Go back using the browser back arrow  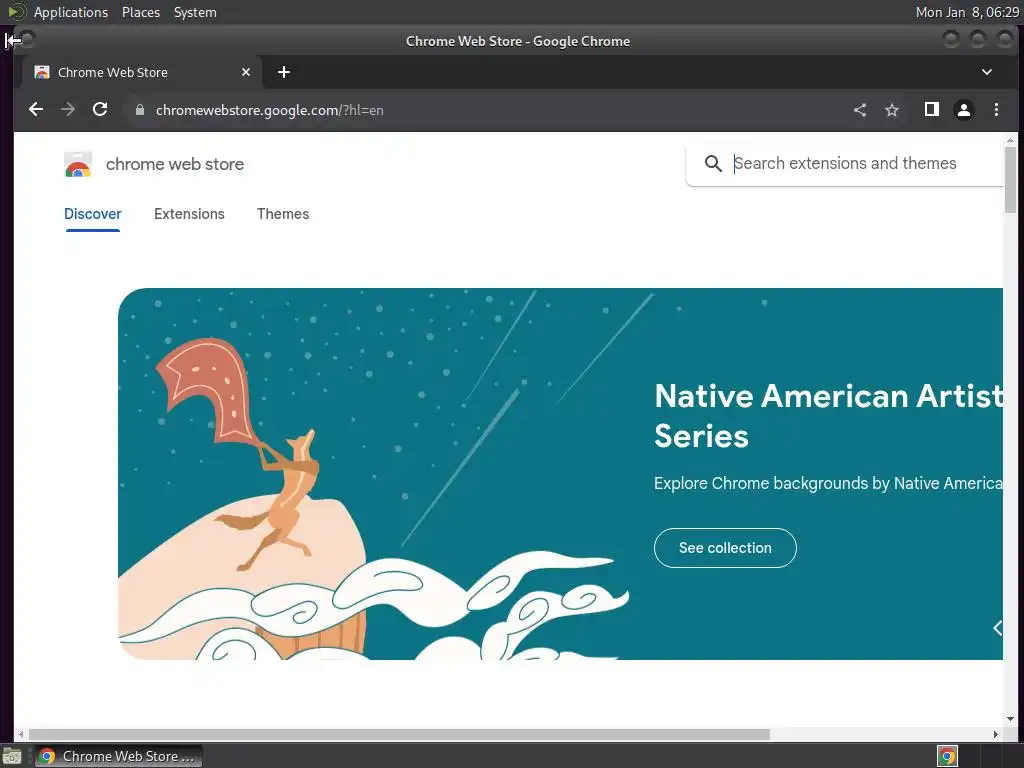(x=36, y=110)
